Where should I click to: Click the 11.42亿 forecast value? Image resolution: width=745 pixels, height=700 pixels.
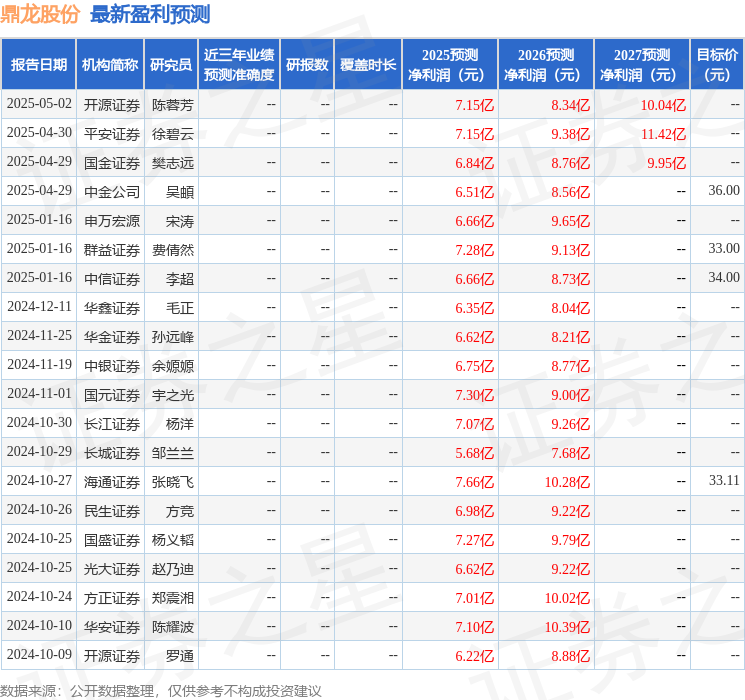663,134
